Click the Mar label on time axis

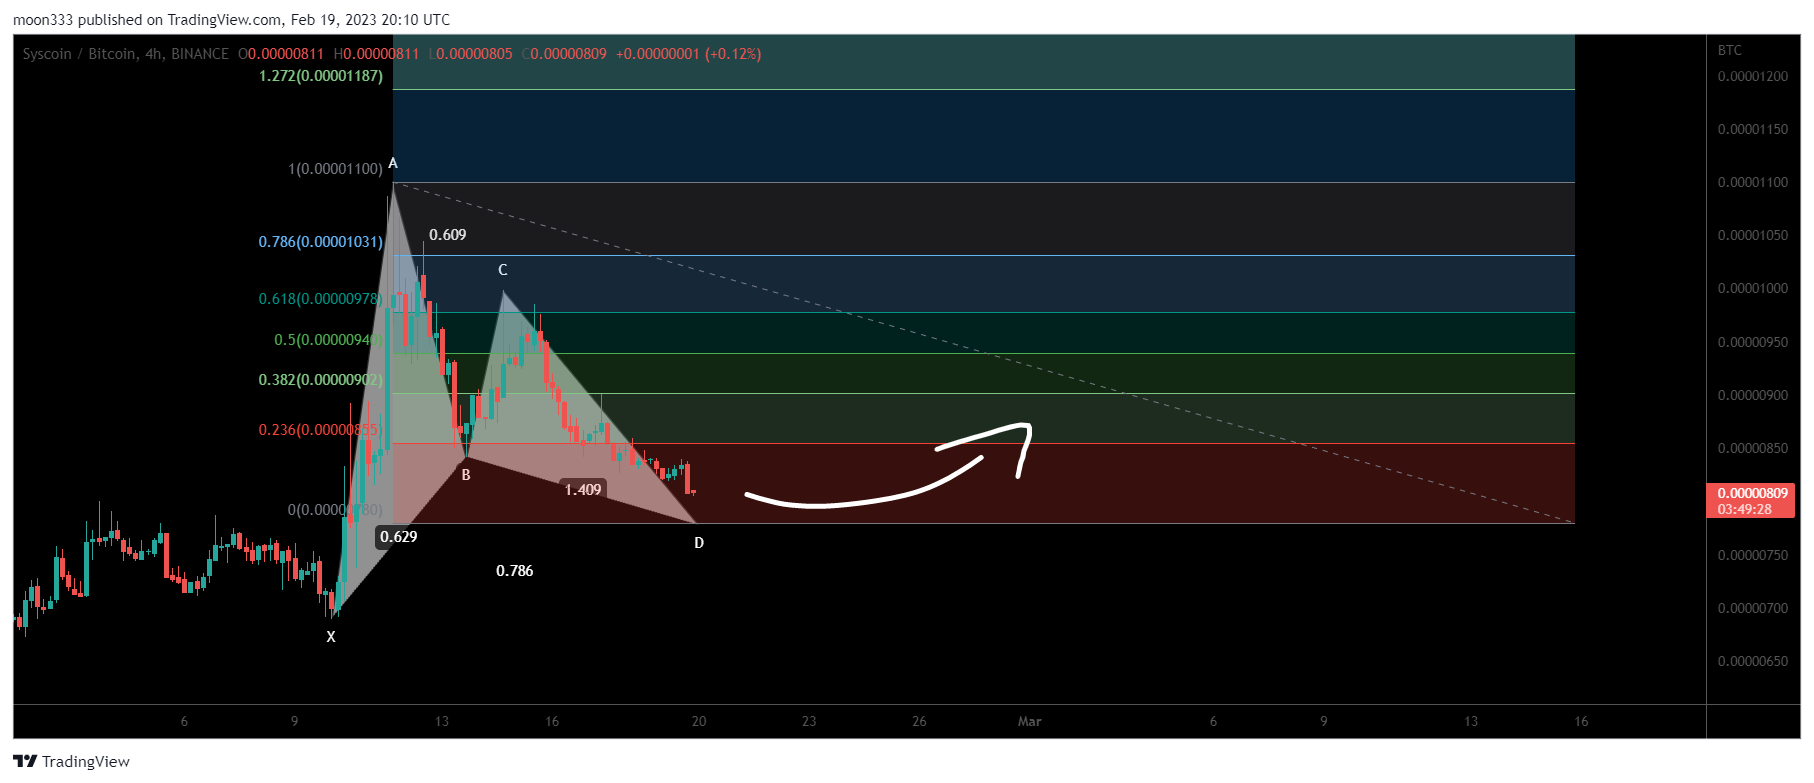[x=1030, y=721]
